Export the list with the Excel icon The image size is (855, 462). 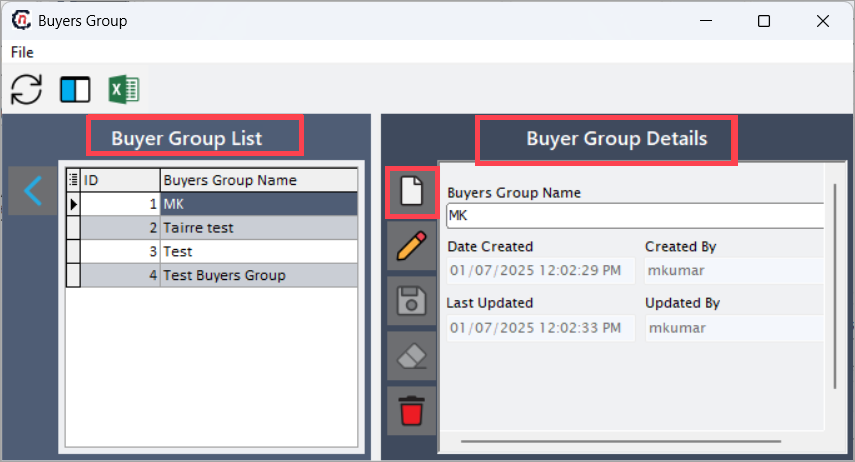[x=124, y=89]
